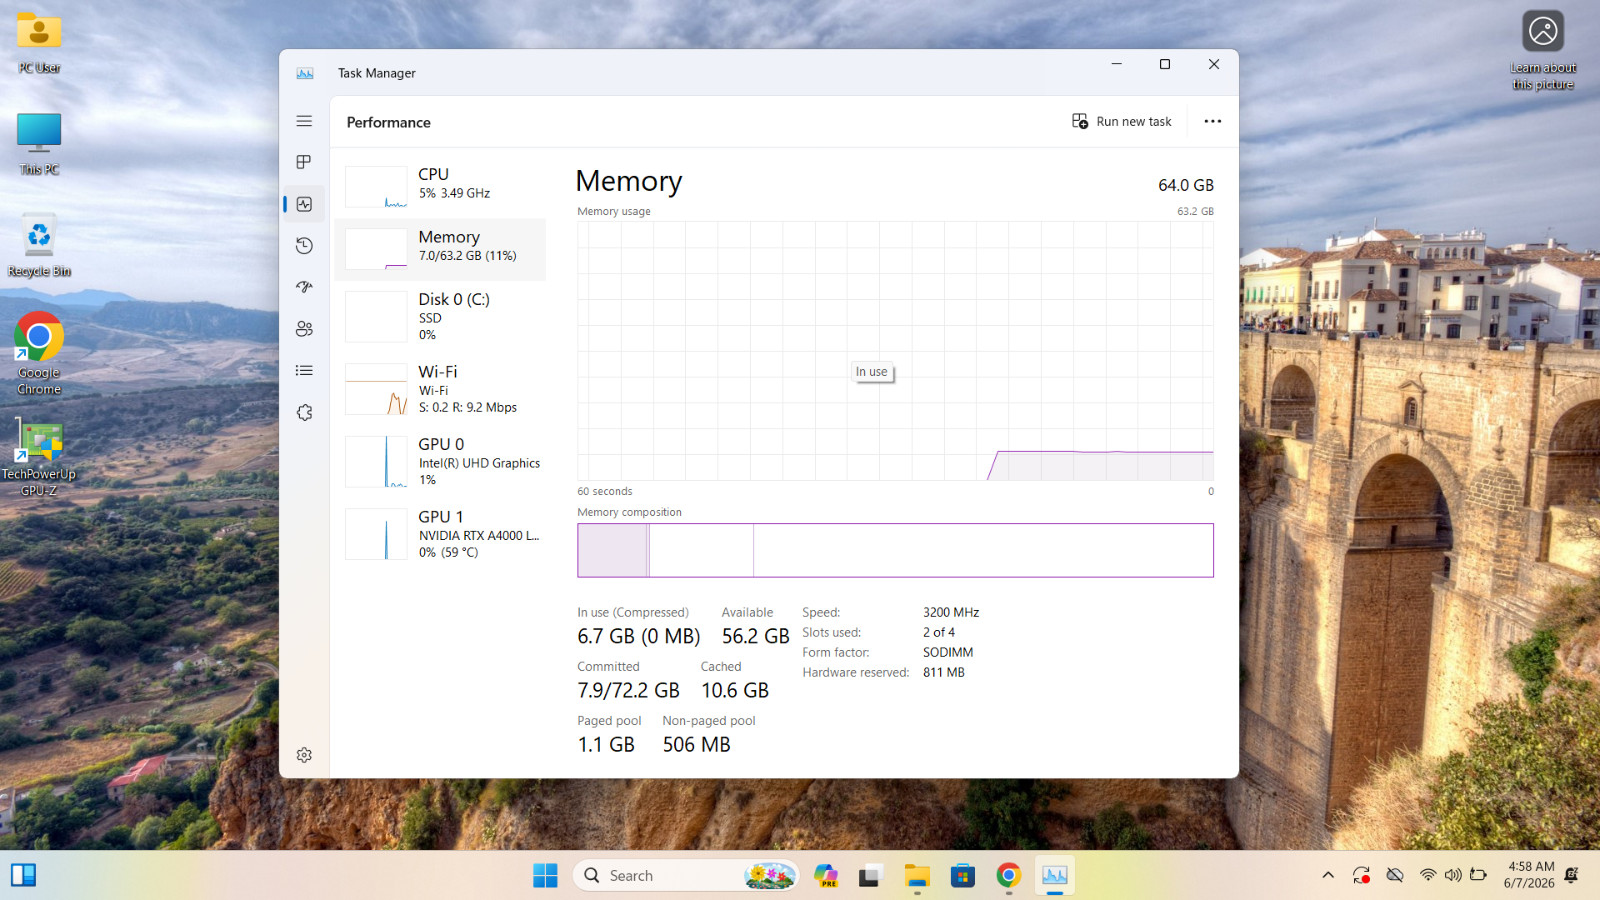Open Task Manager settings gear
This screenshot has height=900, width=1600.
click(x=304, y=755)
